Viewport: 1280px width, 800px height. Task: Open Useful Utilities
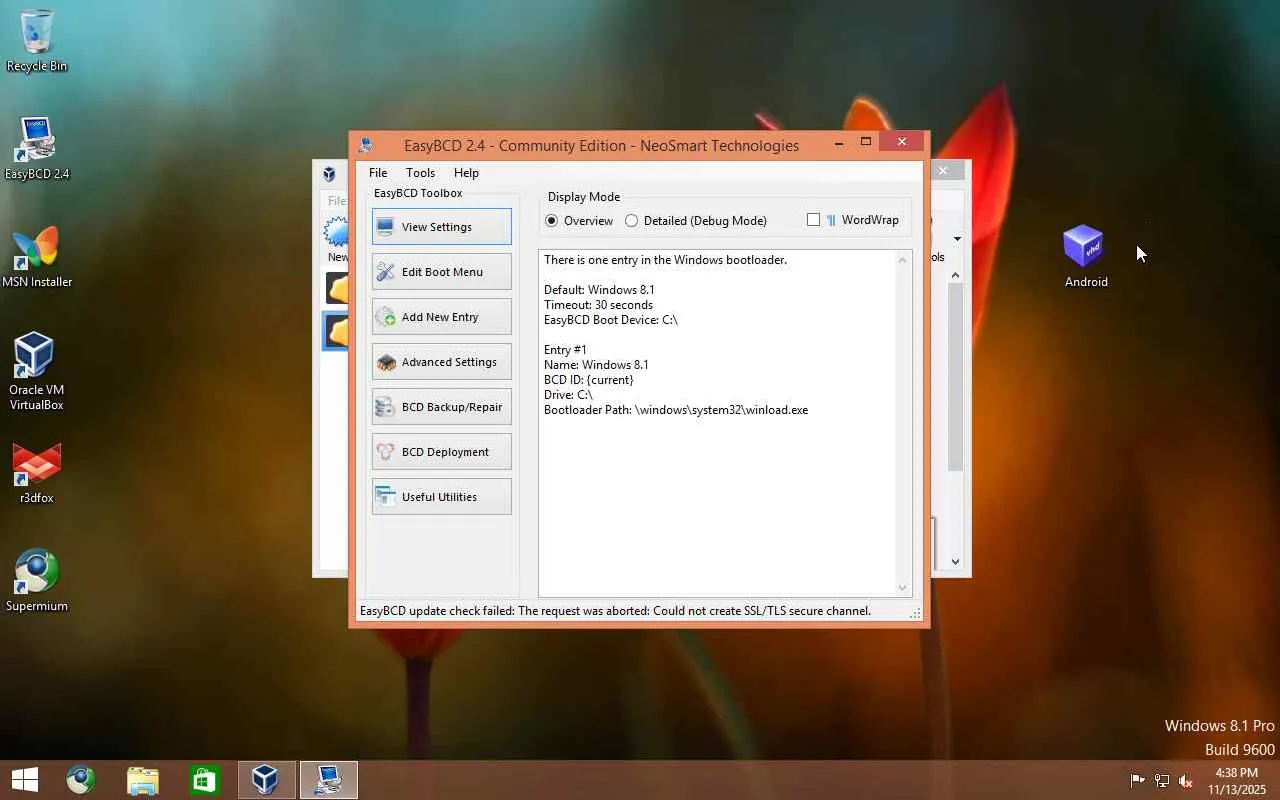click(442, 497)
